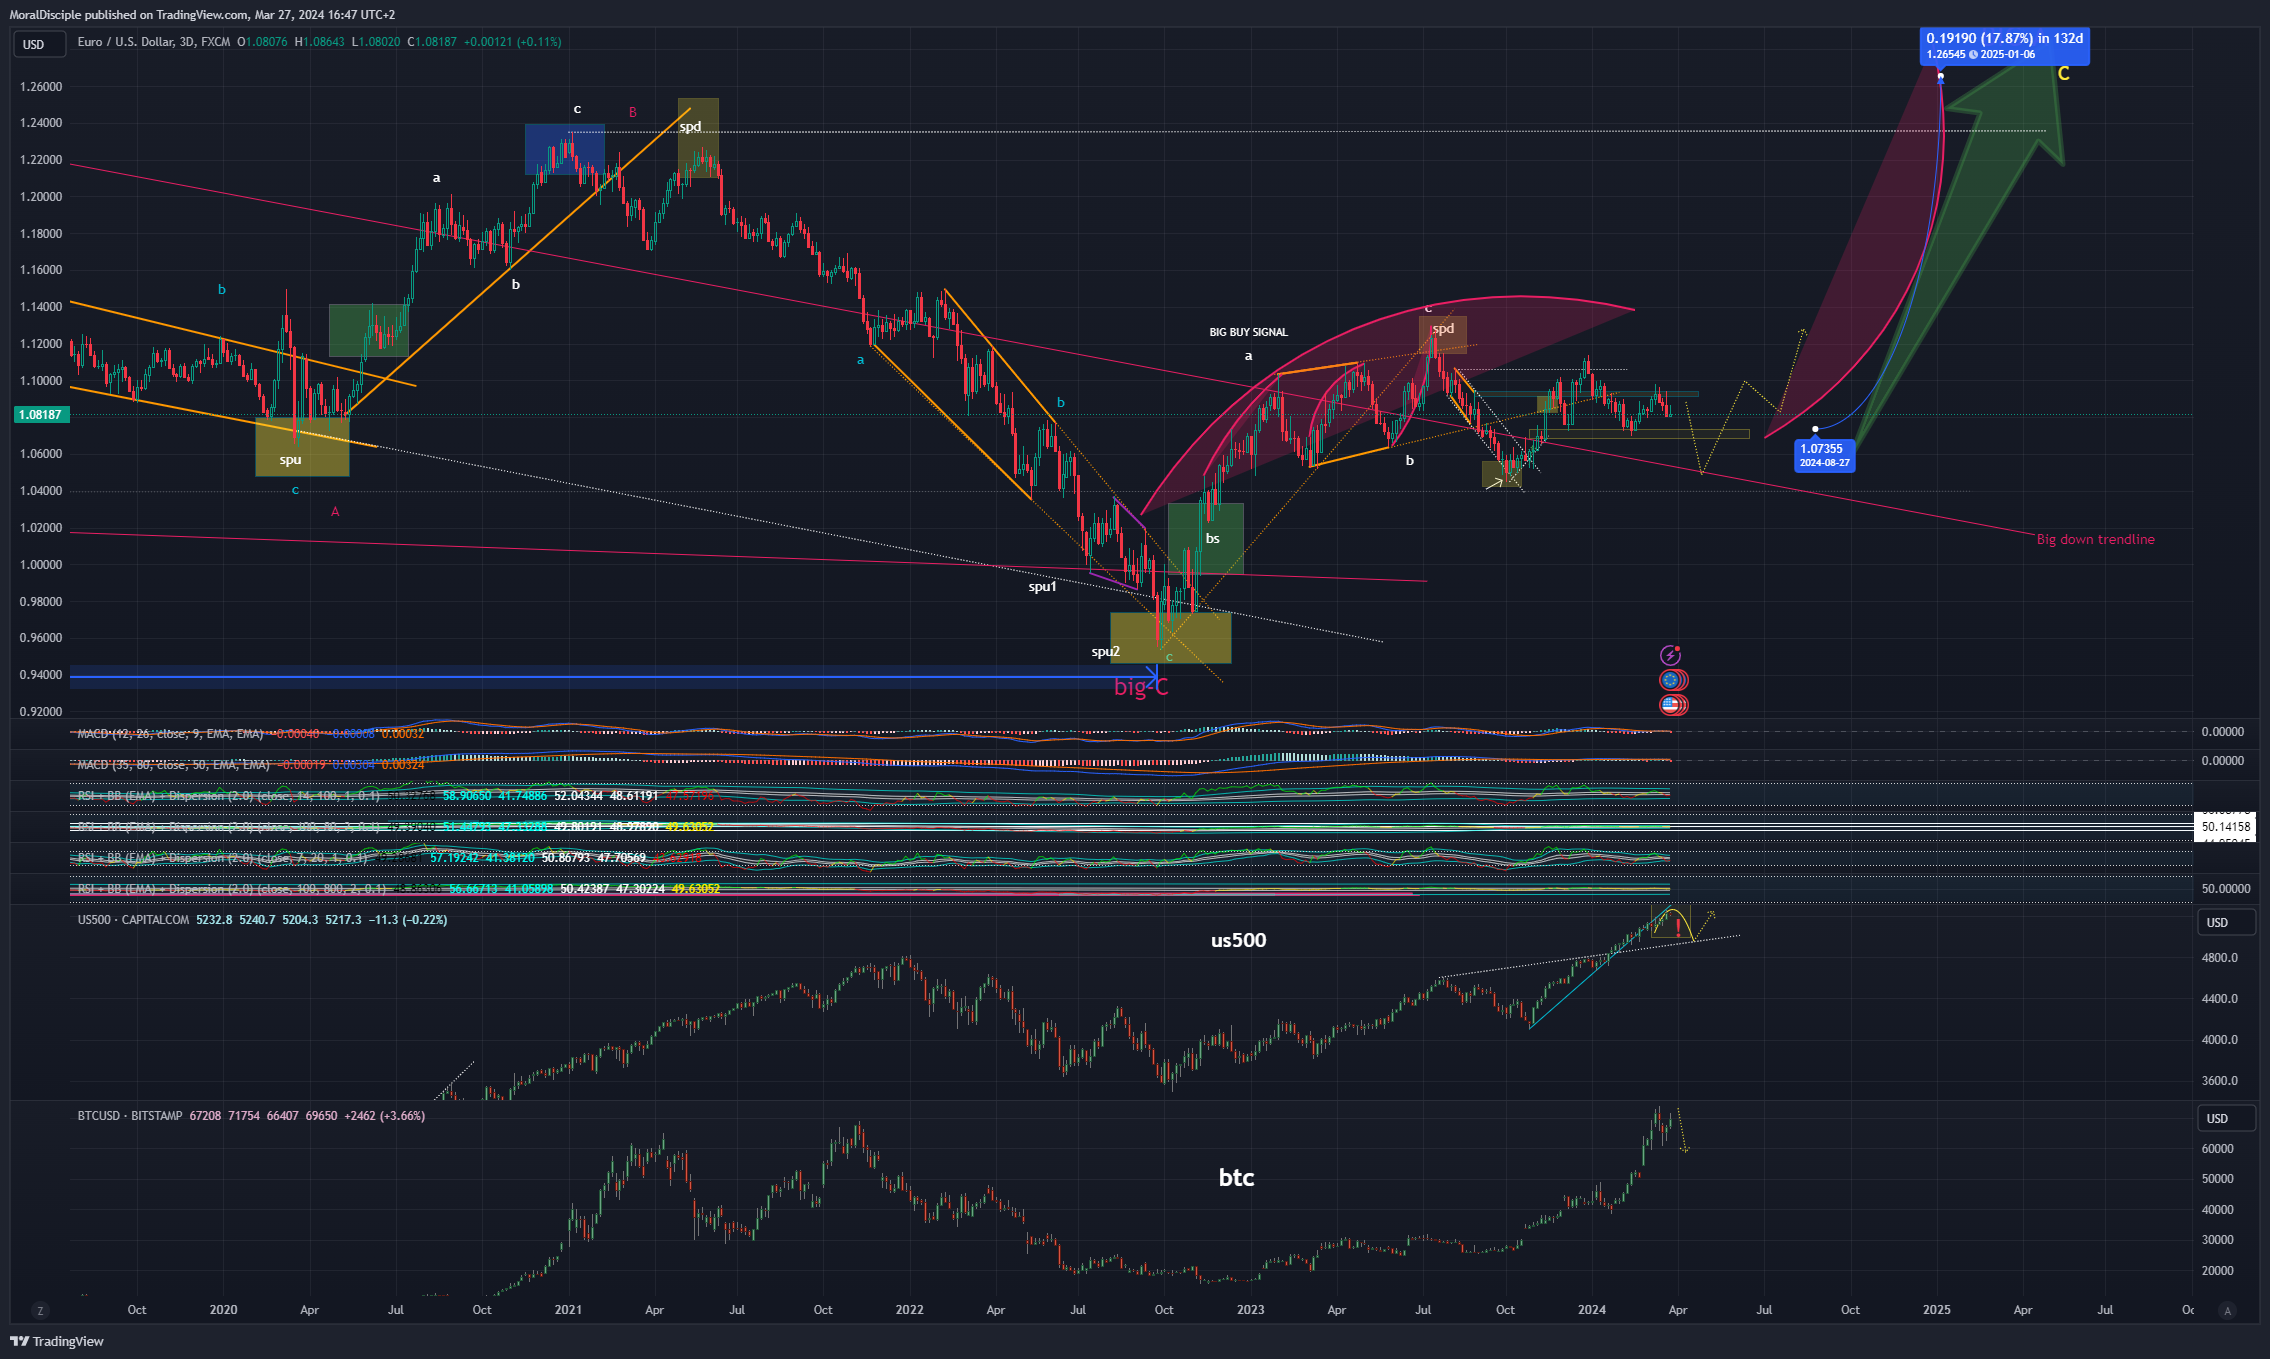Click the current price label 1.08187
The height and width of the screenshot is (1359, 2270).
click(40, 414)
